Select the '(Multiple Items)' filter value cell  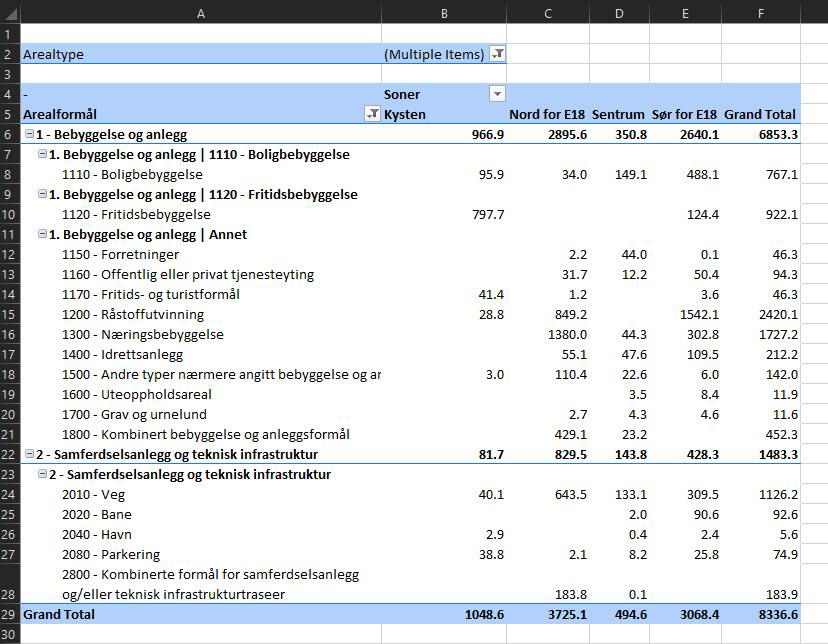[x=433, y=54]
